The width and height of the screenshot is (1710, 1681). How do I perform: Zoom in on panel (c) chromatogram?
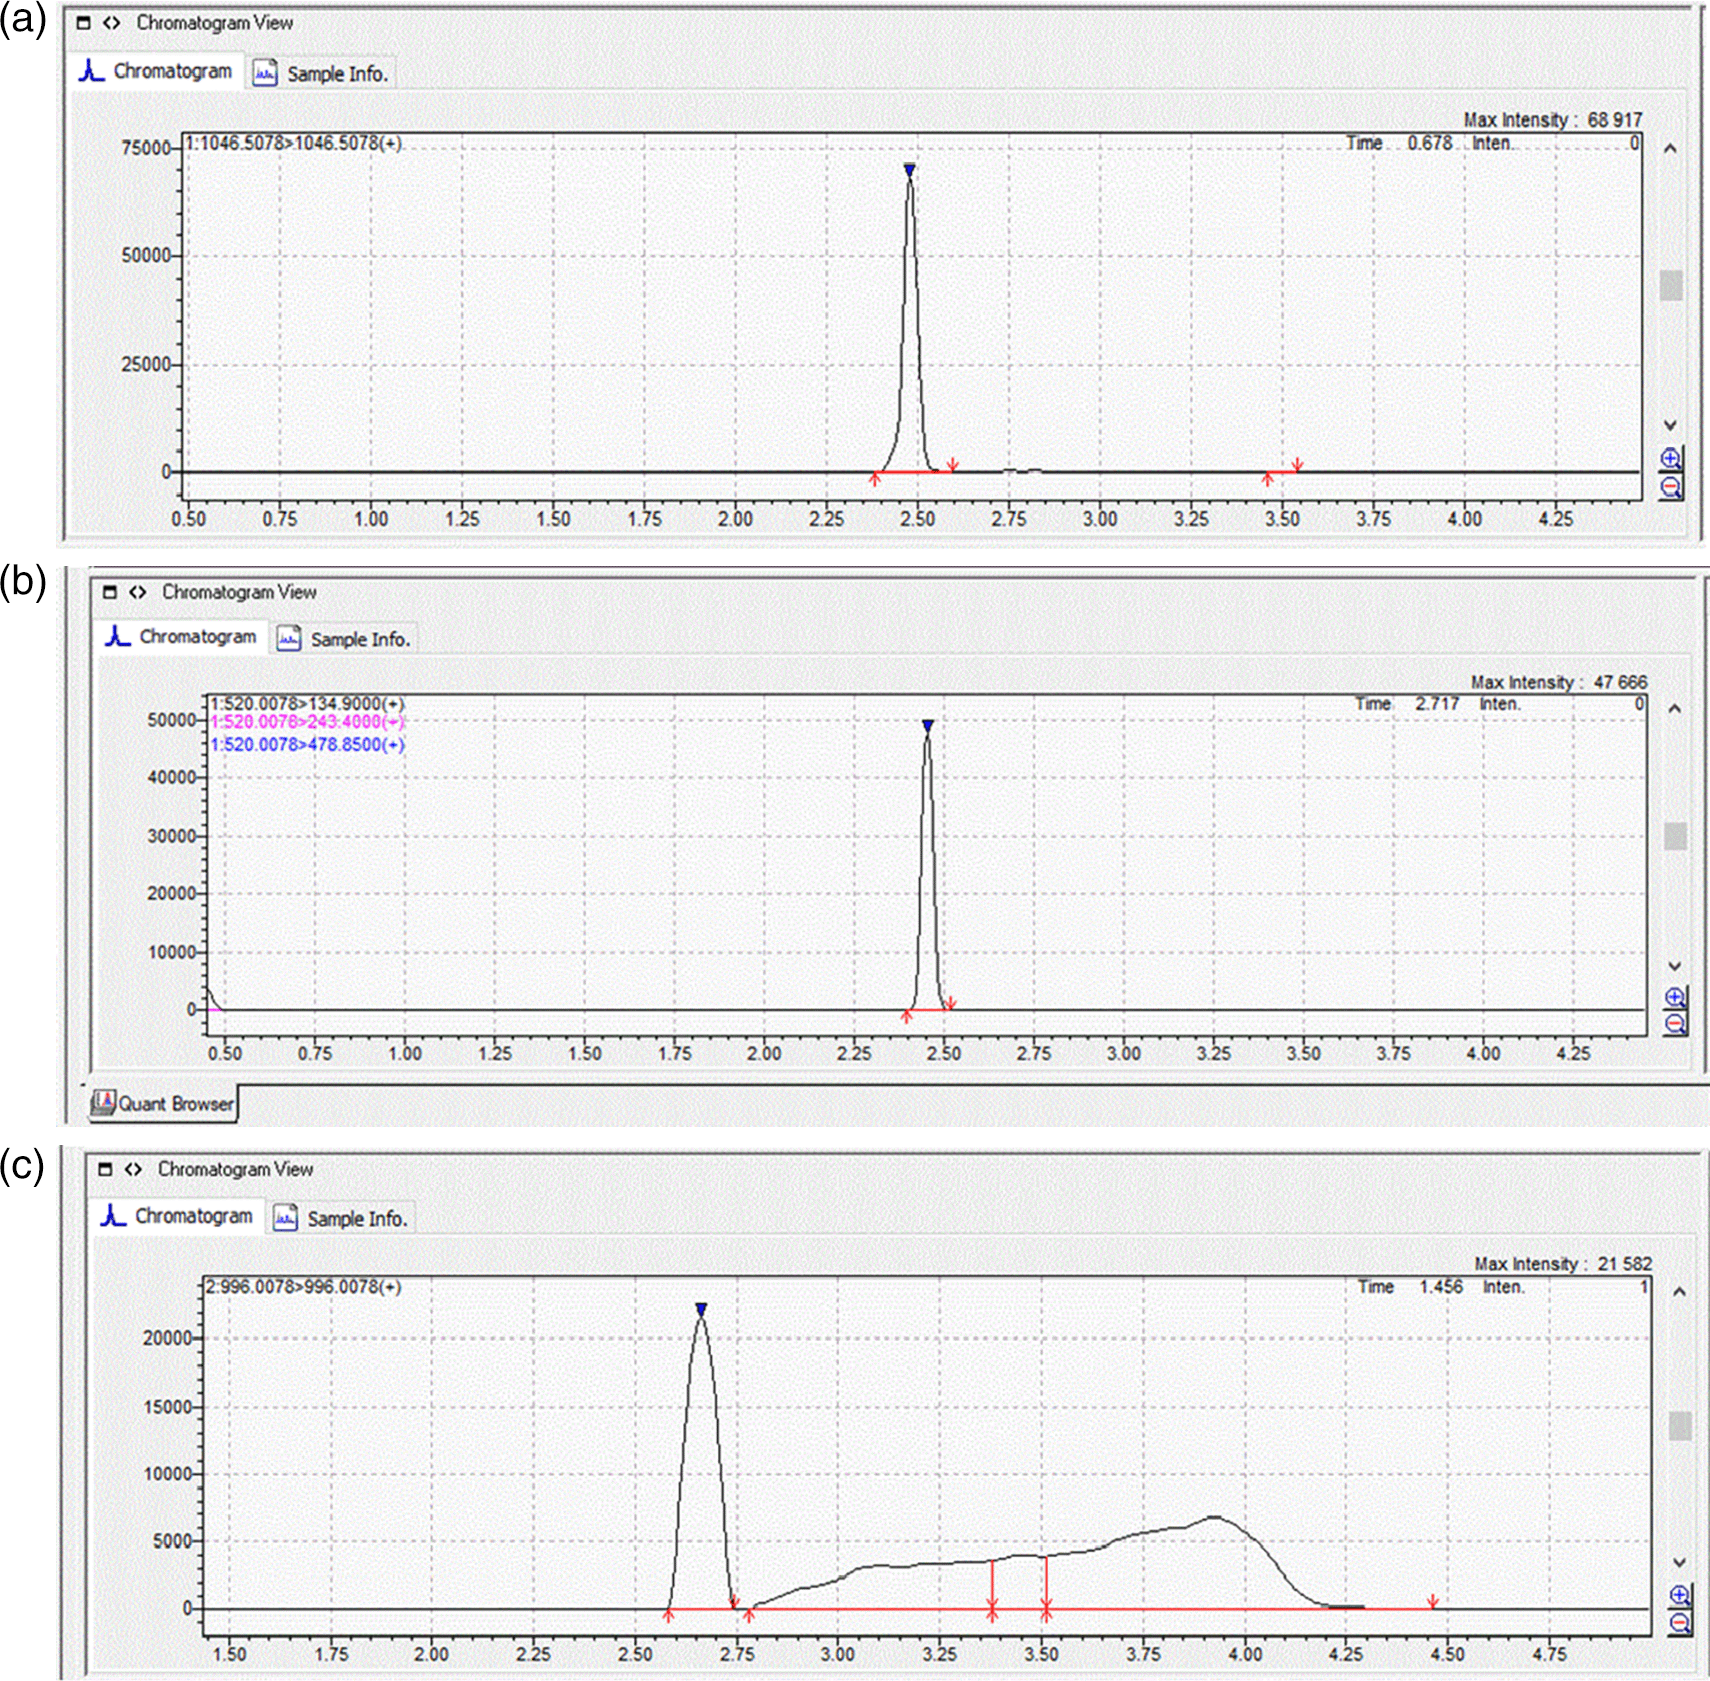pyautogui.click(x=1680, y=1595)
